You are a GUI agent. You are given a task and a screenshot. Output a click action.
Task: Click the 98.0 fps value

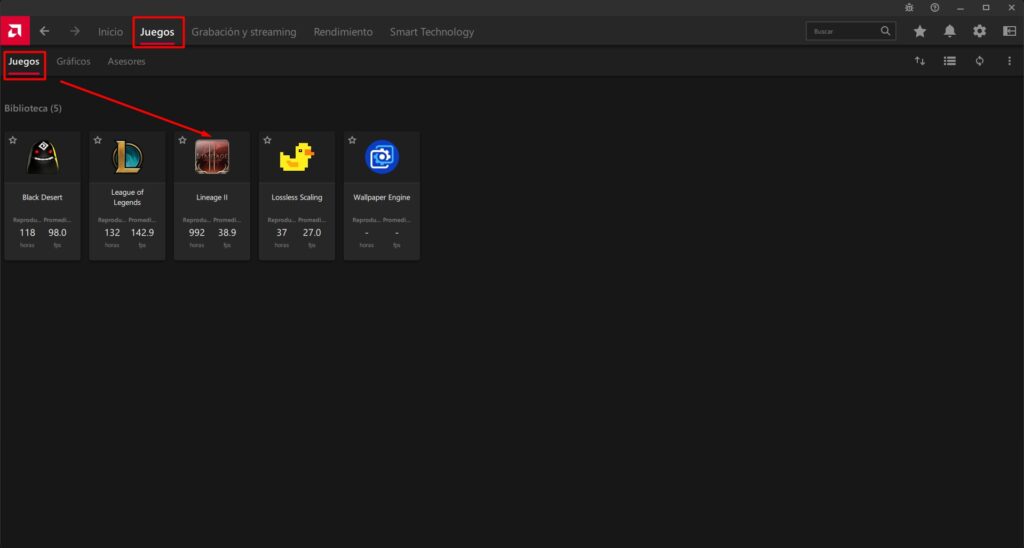click(x=57, y=233)
